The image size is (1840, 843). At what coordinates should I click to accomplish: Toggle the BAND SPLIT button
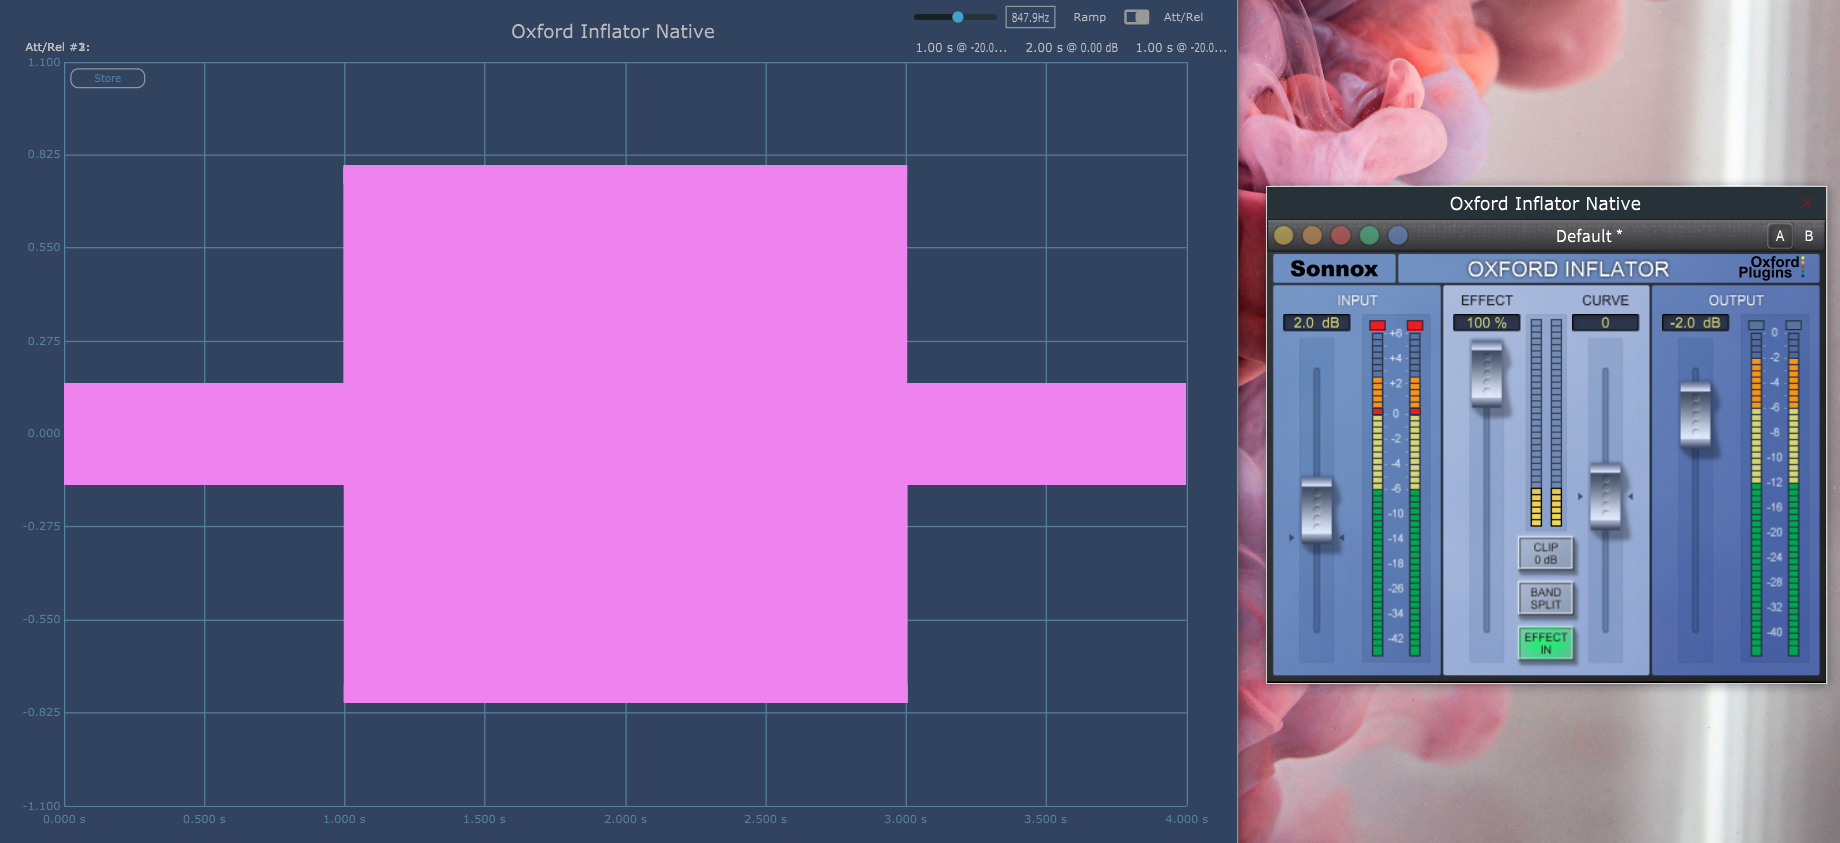(1546, 598)
